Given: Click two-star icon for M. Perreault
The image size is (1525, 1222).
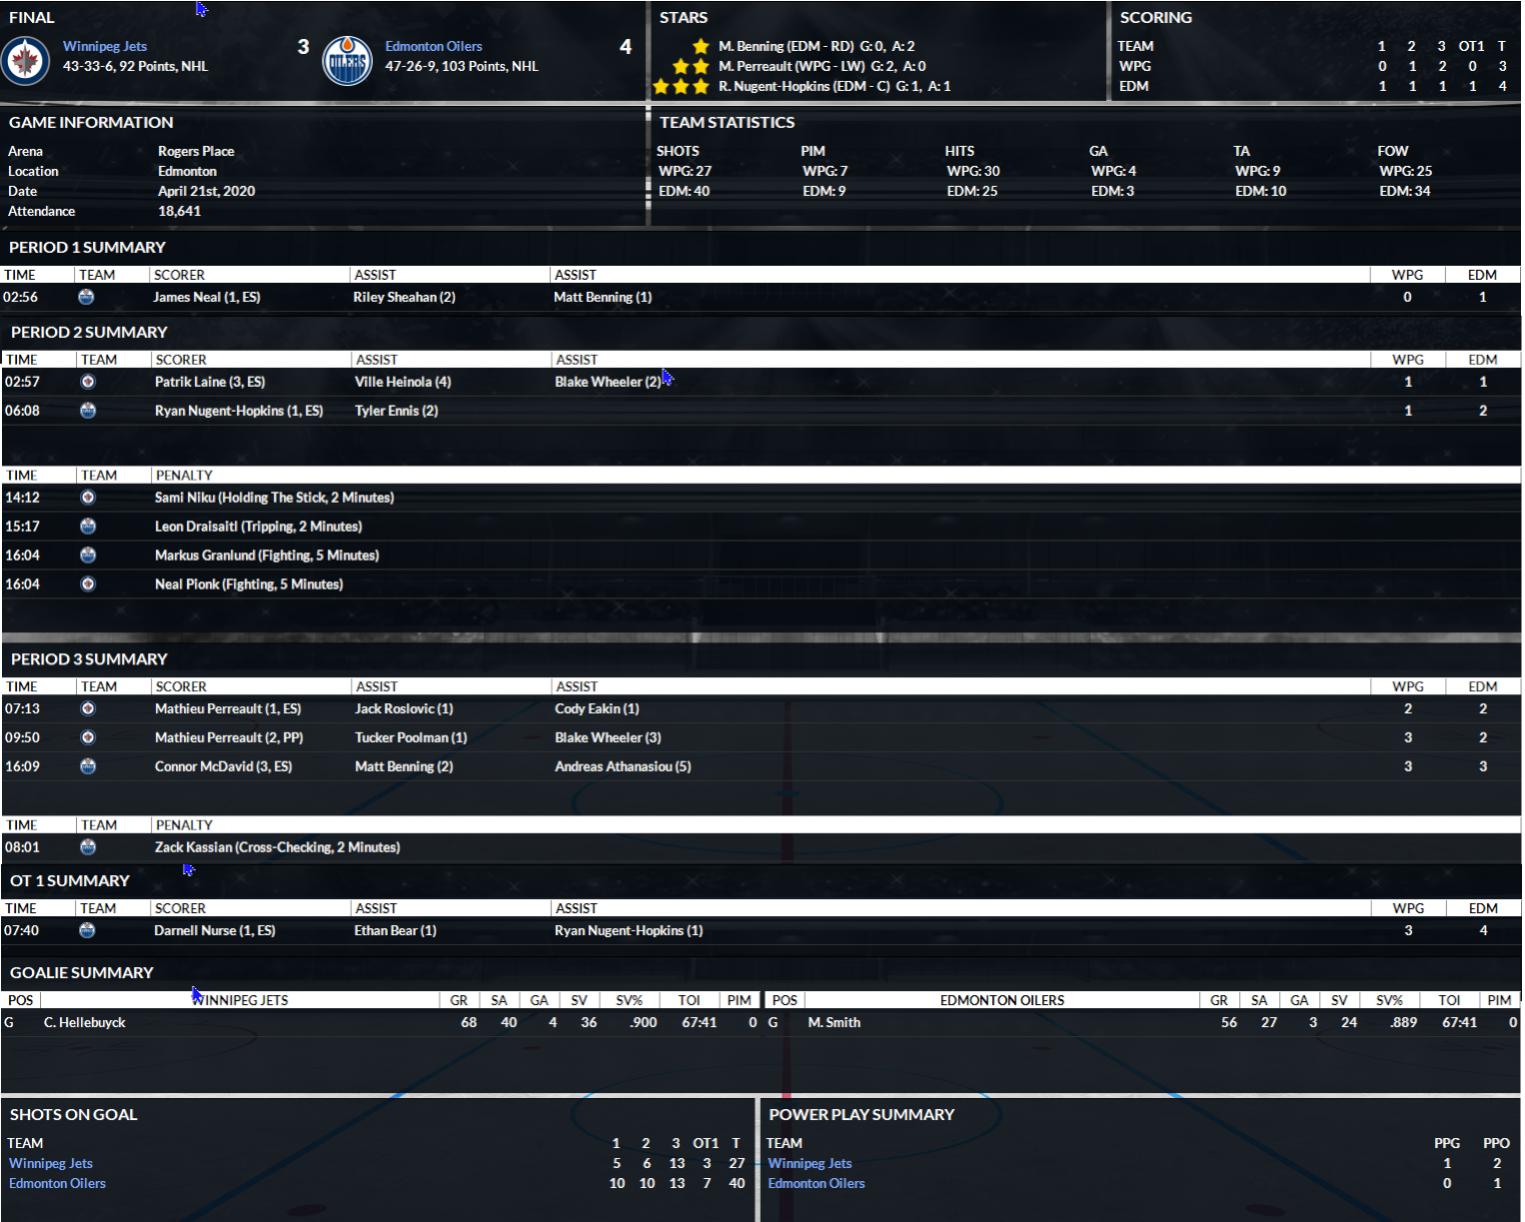Looking at the screenshot, I should coord(690,66).
